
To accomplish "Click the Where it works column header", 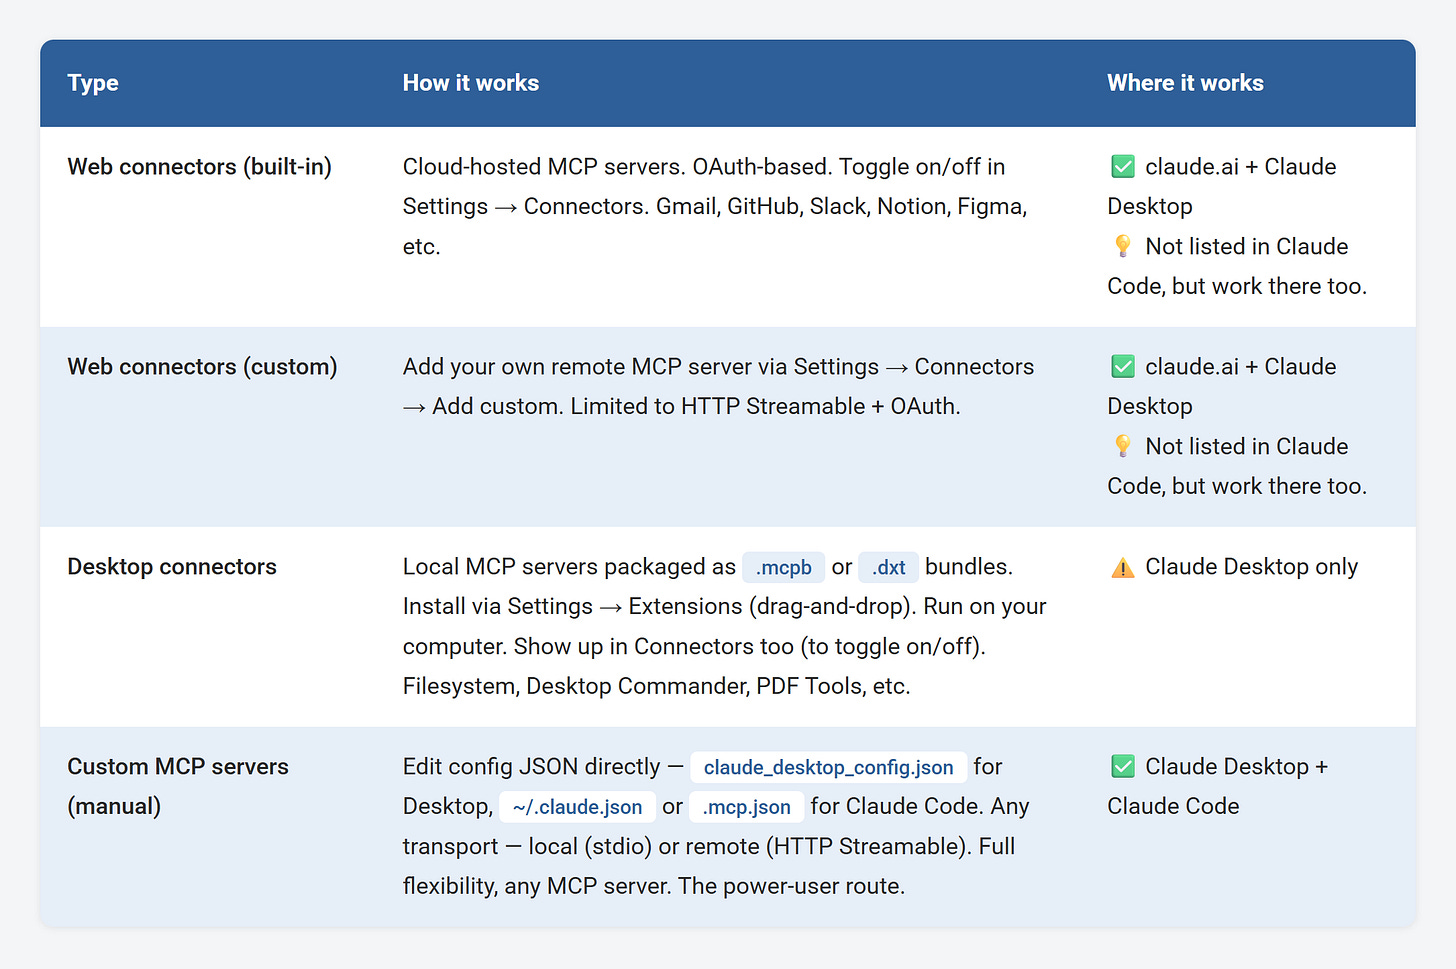I will [x=1185, y=83].
